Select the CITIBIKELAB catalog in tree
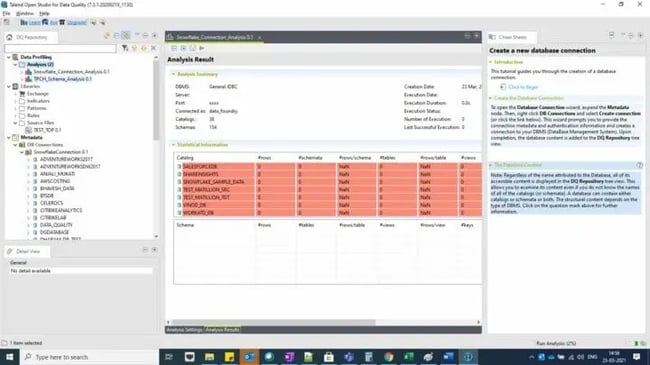This screenshot has width=650, height=365. pos(53,218)
